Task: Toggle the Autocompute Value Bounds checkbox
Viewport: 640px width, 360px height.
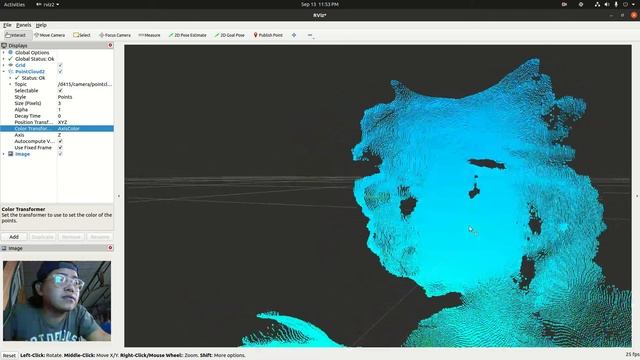Action: pos(60,141)
